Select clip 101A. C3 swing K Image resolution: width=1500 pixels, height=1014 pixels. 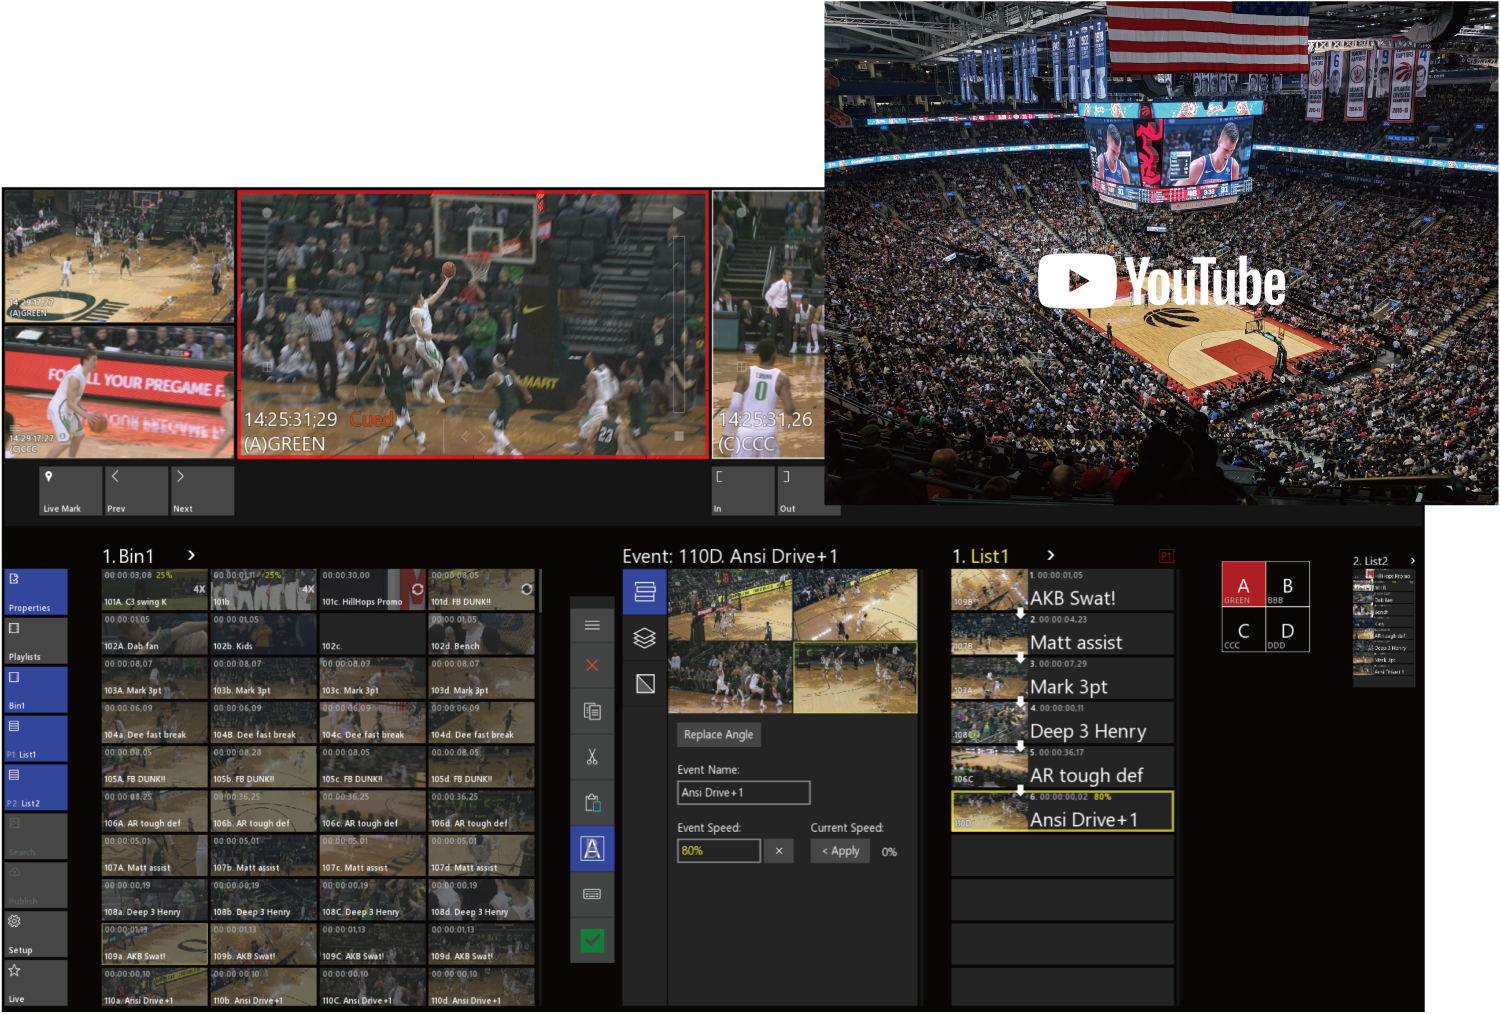tap(155, 590)
